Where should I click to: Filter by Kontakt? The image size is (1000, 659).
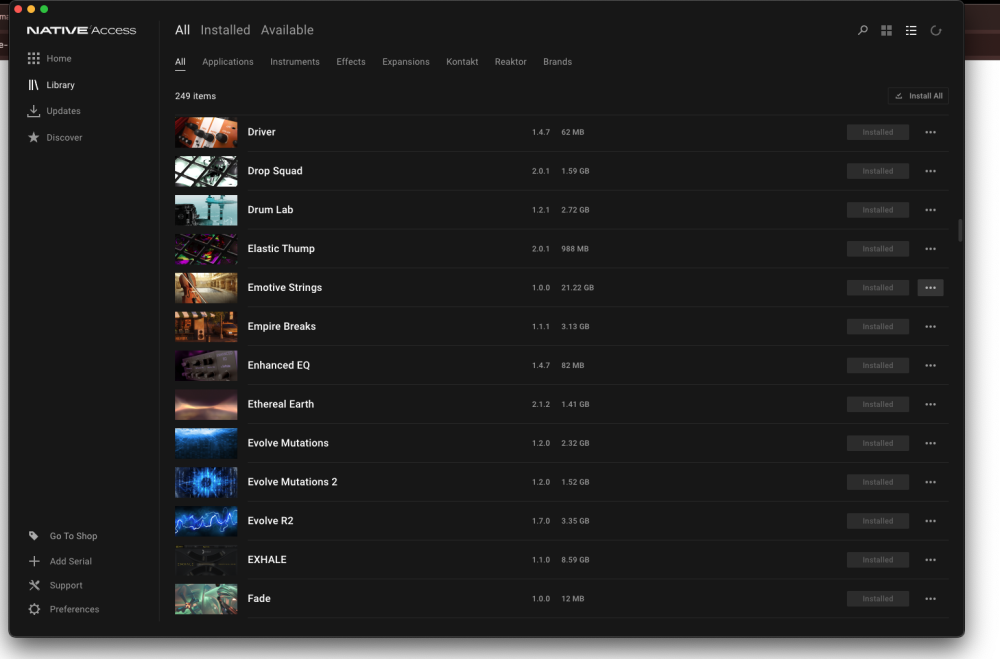462,62
